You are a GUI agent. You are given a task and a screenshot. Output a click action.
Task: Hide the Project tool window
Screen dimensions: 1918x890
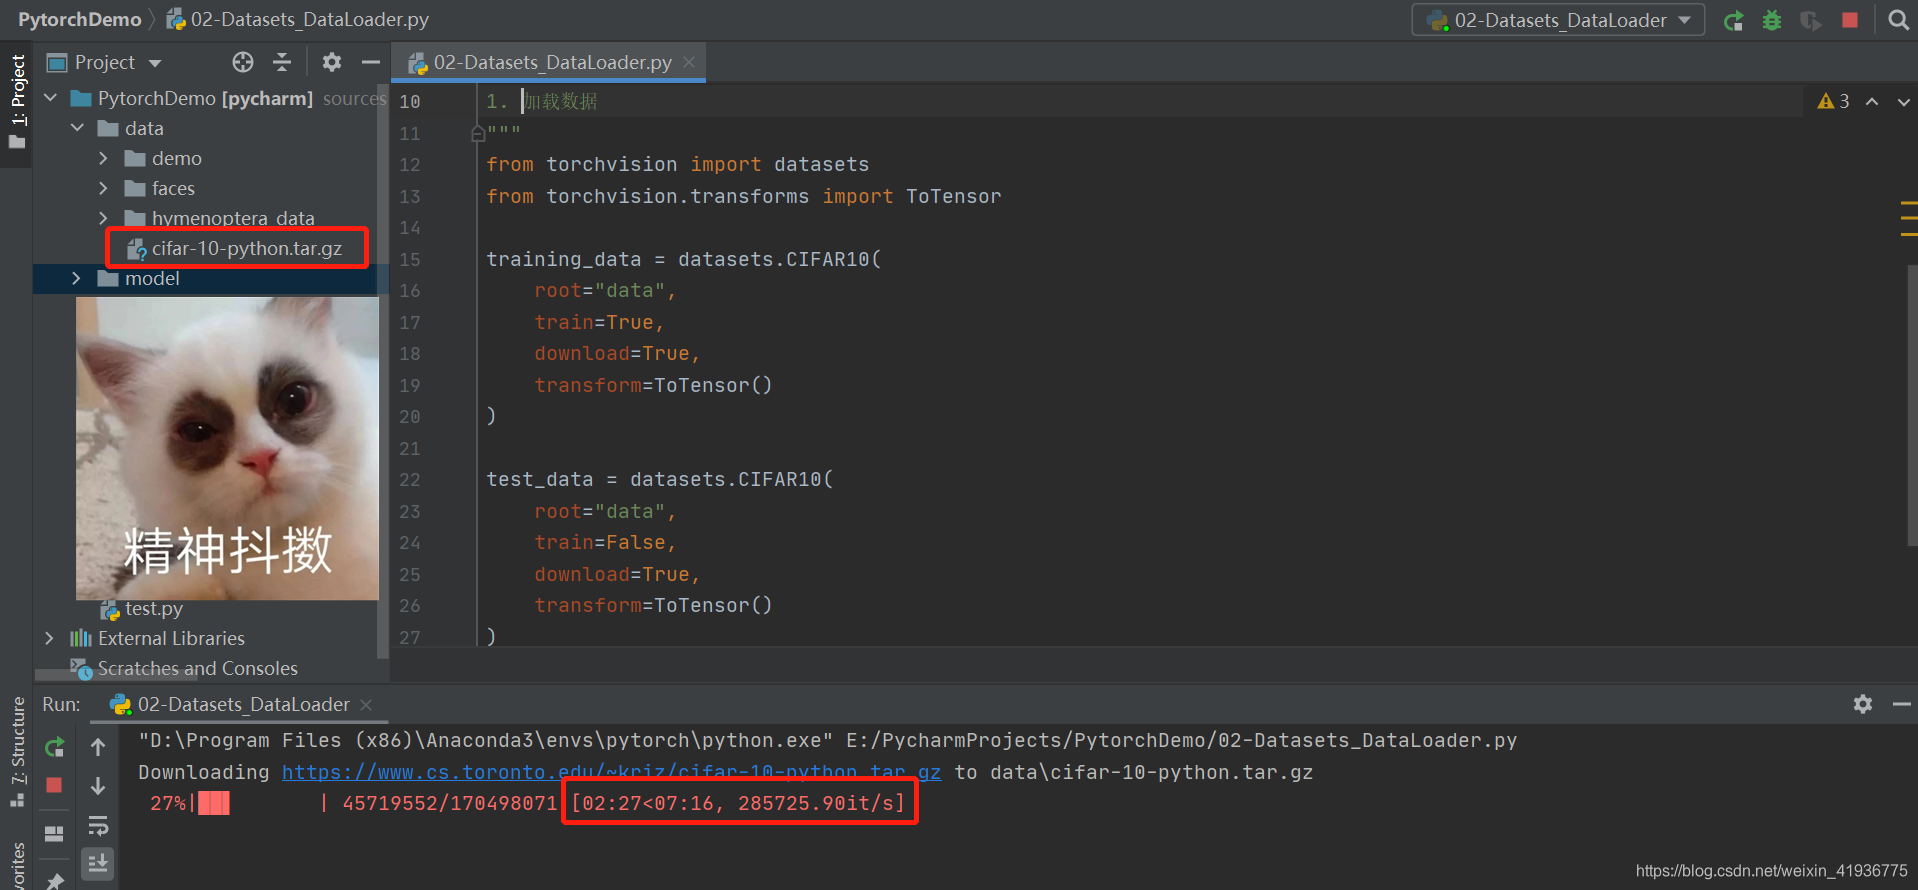tap(371, 62)
